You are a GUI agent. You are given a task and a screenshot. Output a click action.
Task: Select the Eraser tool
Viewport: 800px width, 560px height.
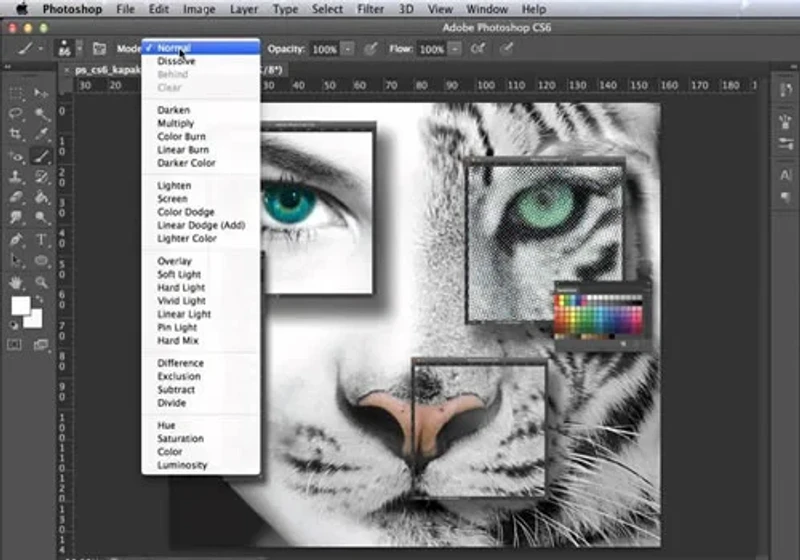pos(16,196)
